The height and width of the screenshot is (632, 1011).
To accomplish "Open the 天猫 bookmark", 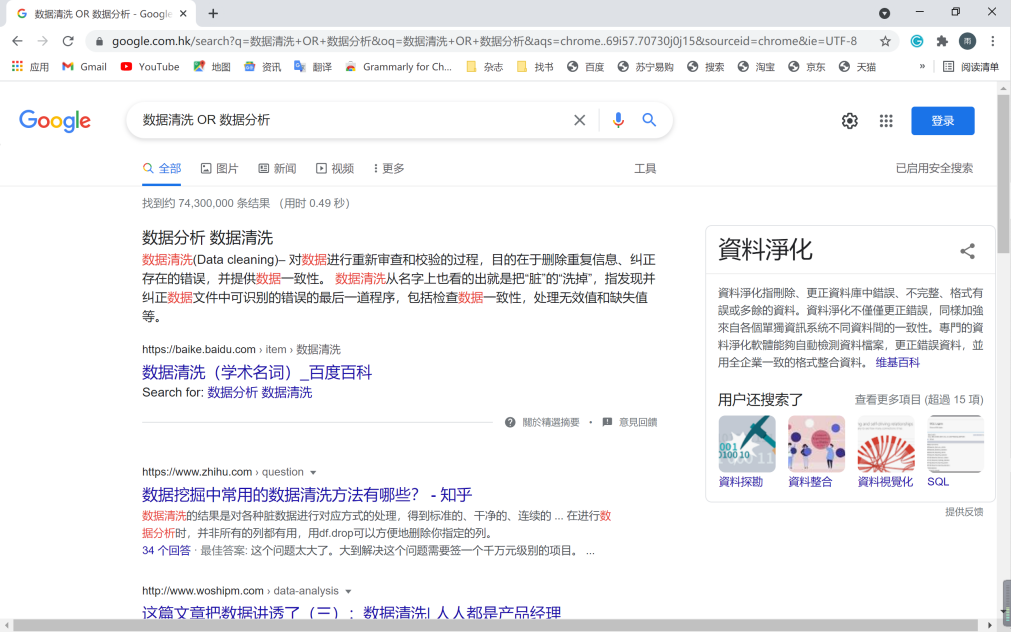I will 857,66.
